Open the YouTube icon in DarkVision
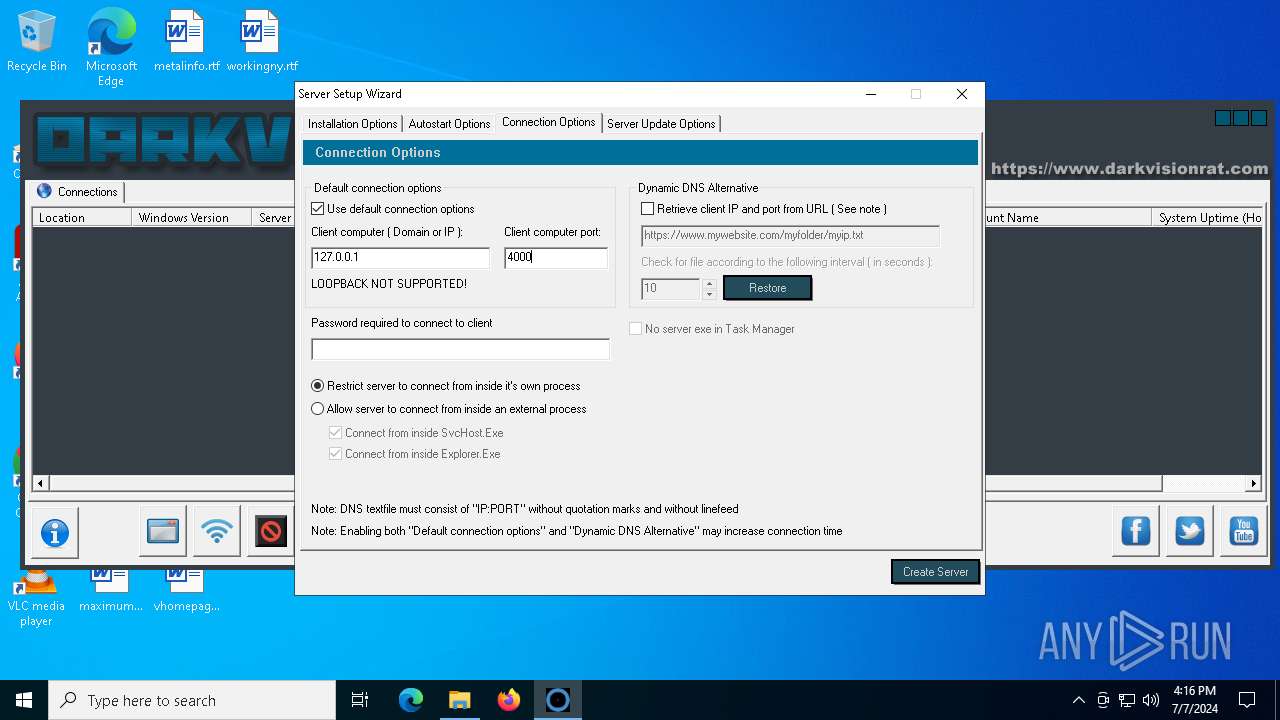This screenshot has height=720, width=1280. pyautogui.click(x=1243, y=531)
